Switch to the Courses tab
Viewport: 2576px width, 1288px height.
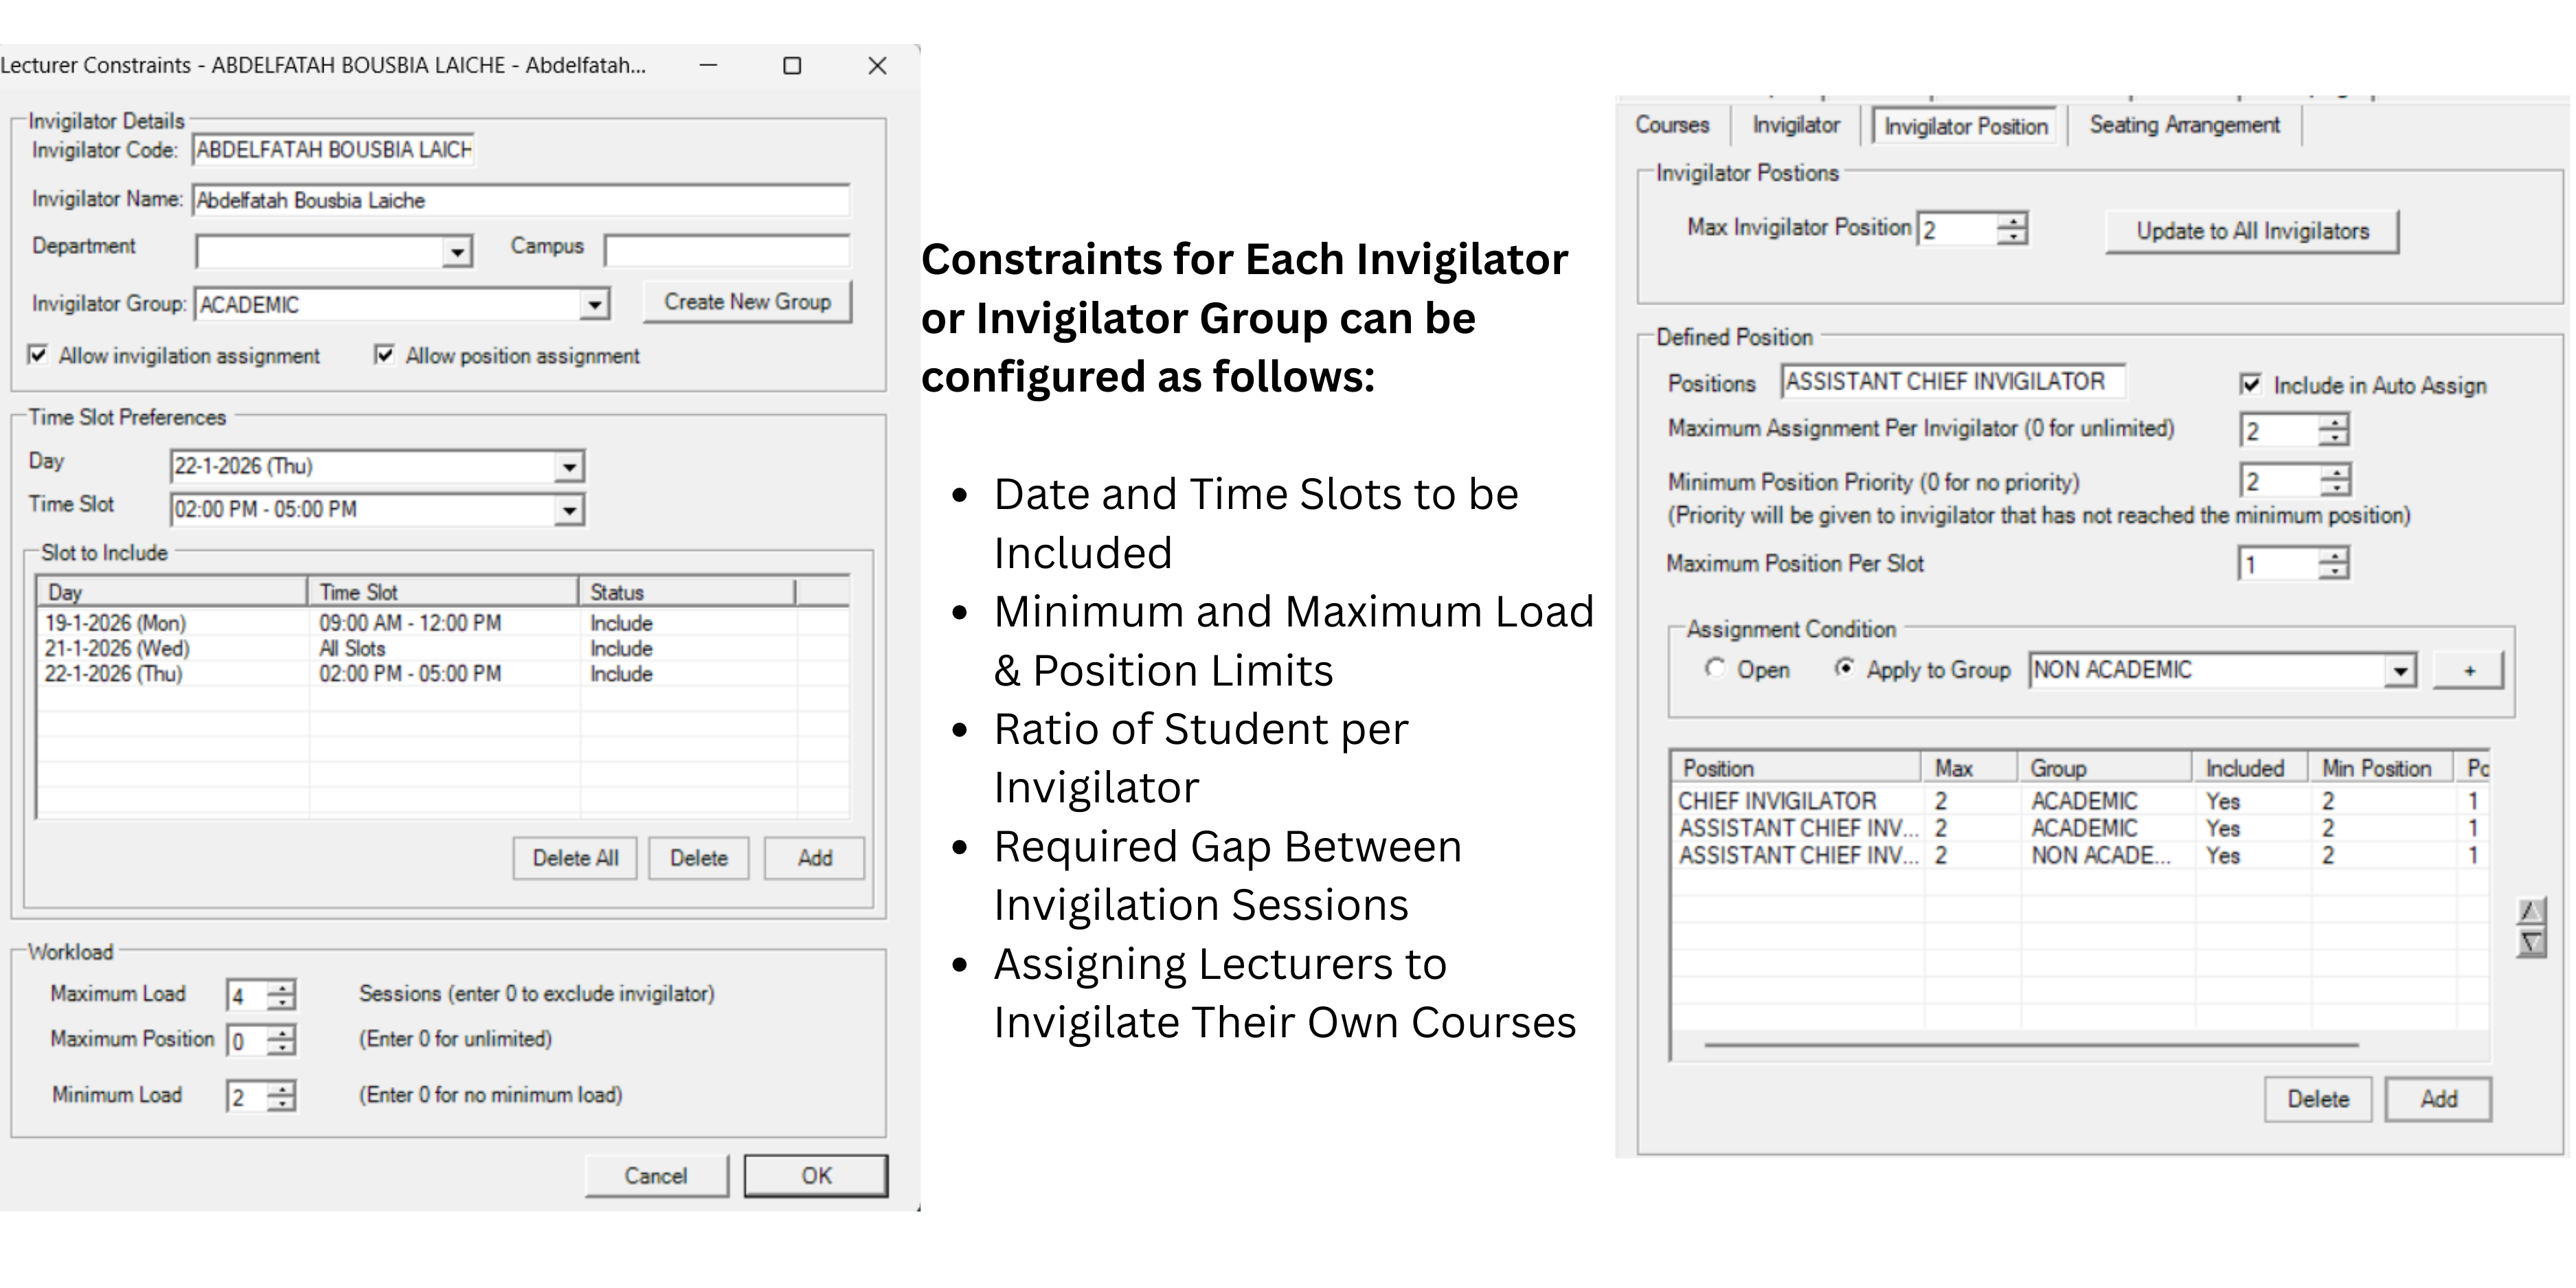pos(1675,124)
